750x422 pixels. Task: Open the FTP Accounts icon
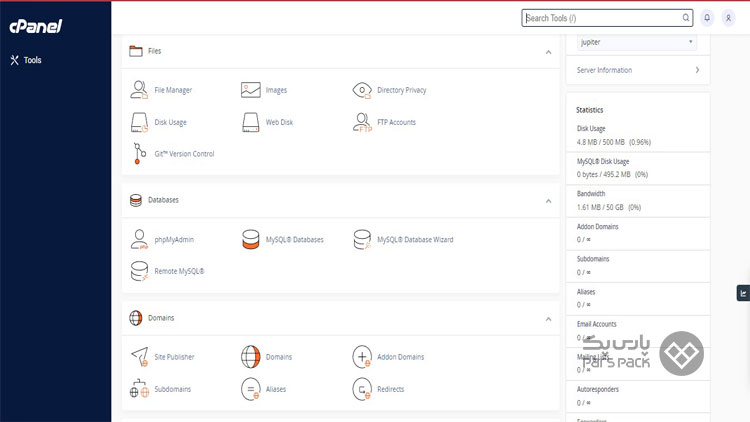click(x=362, y=122)
